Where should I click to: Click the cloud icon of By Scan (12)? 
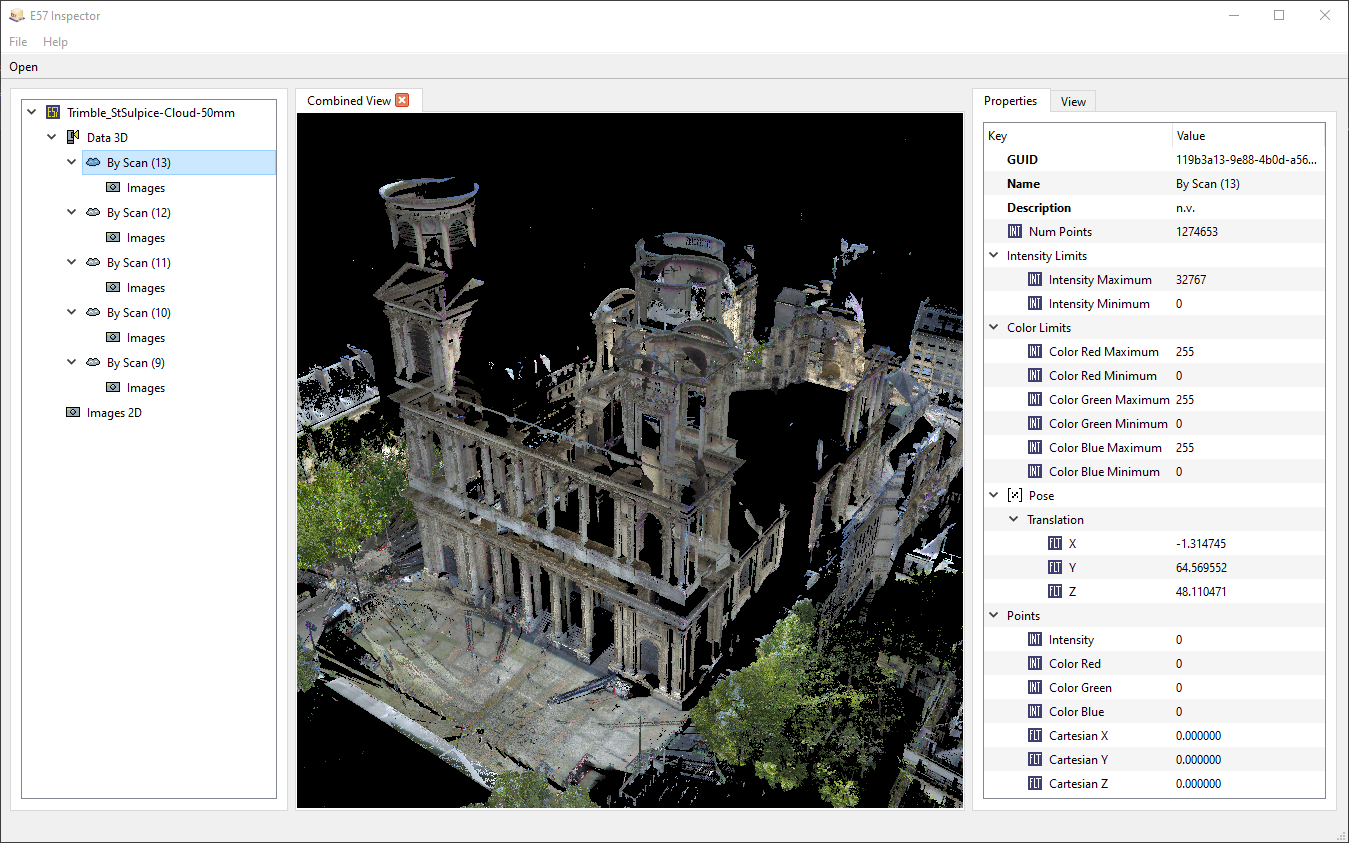(93, 213)
